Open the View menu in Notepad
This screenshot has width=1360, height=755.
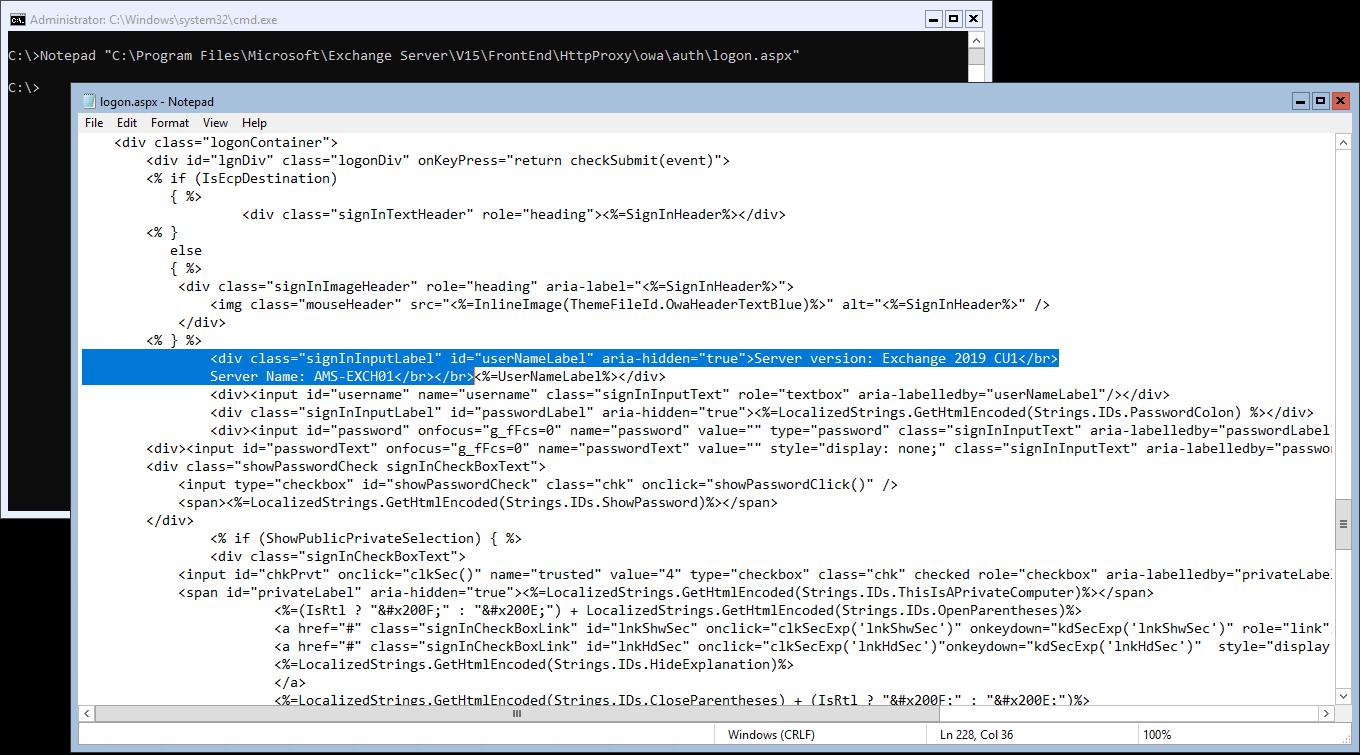pos(215,123)
